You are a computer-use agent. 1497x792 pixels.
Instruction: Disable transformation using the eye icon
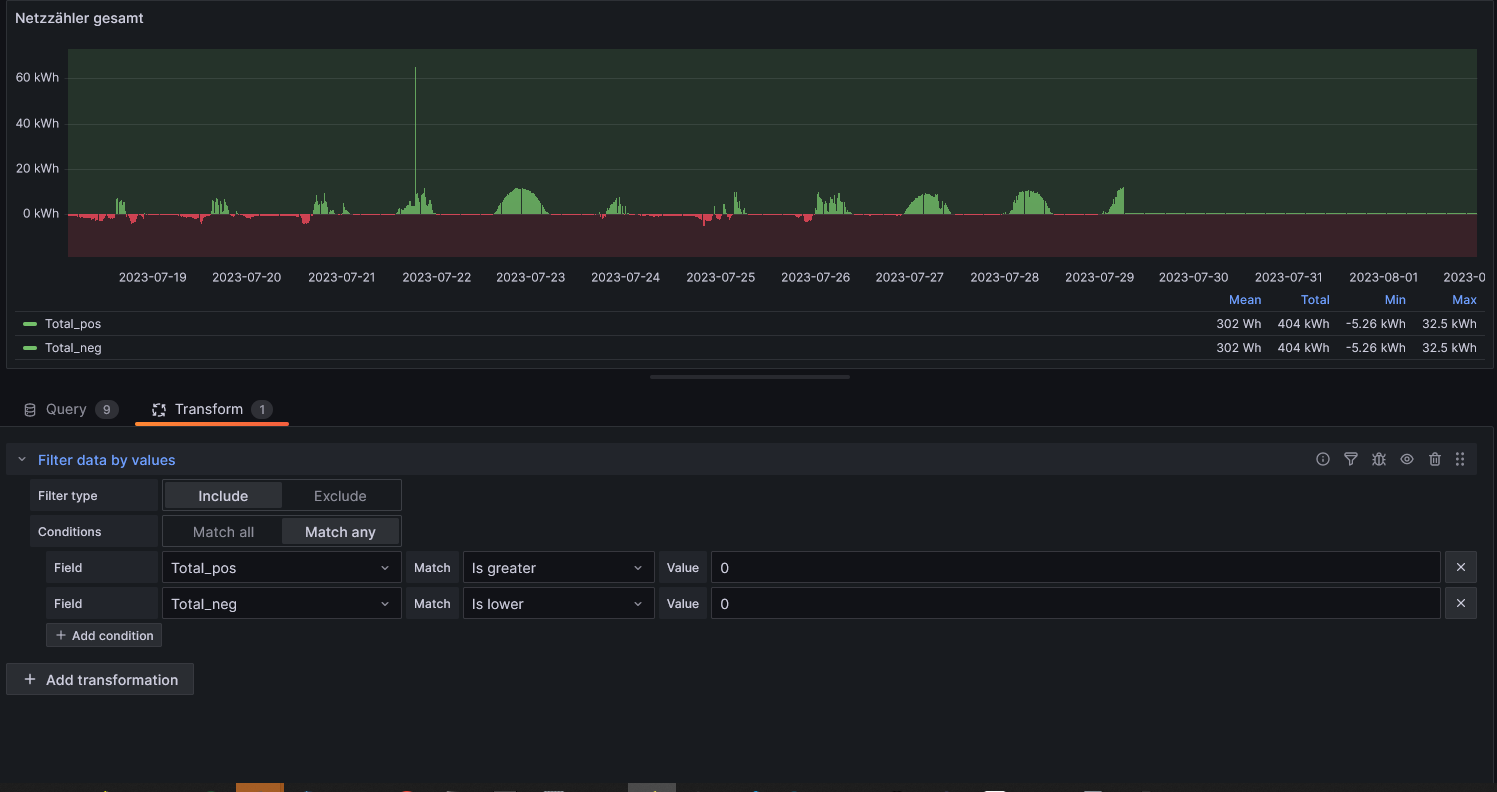point(1407,460)
